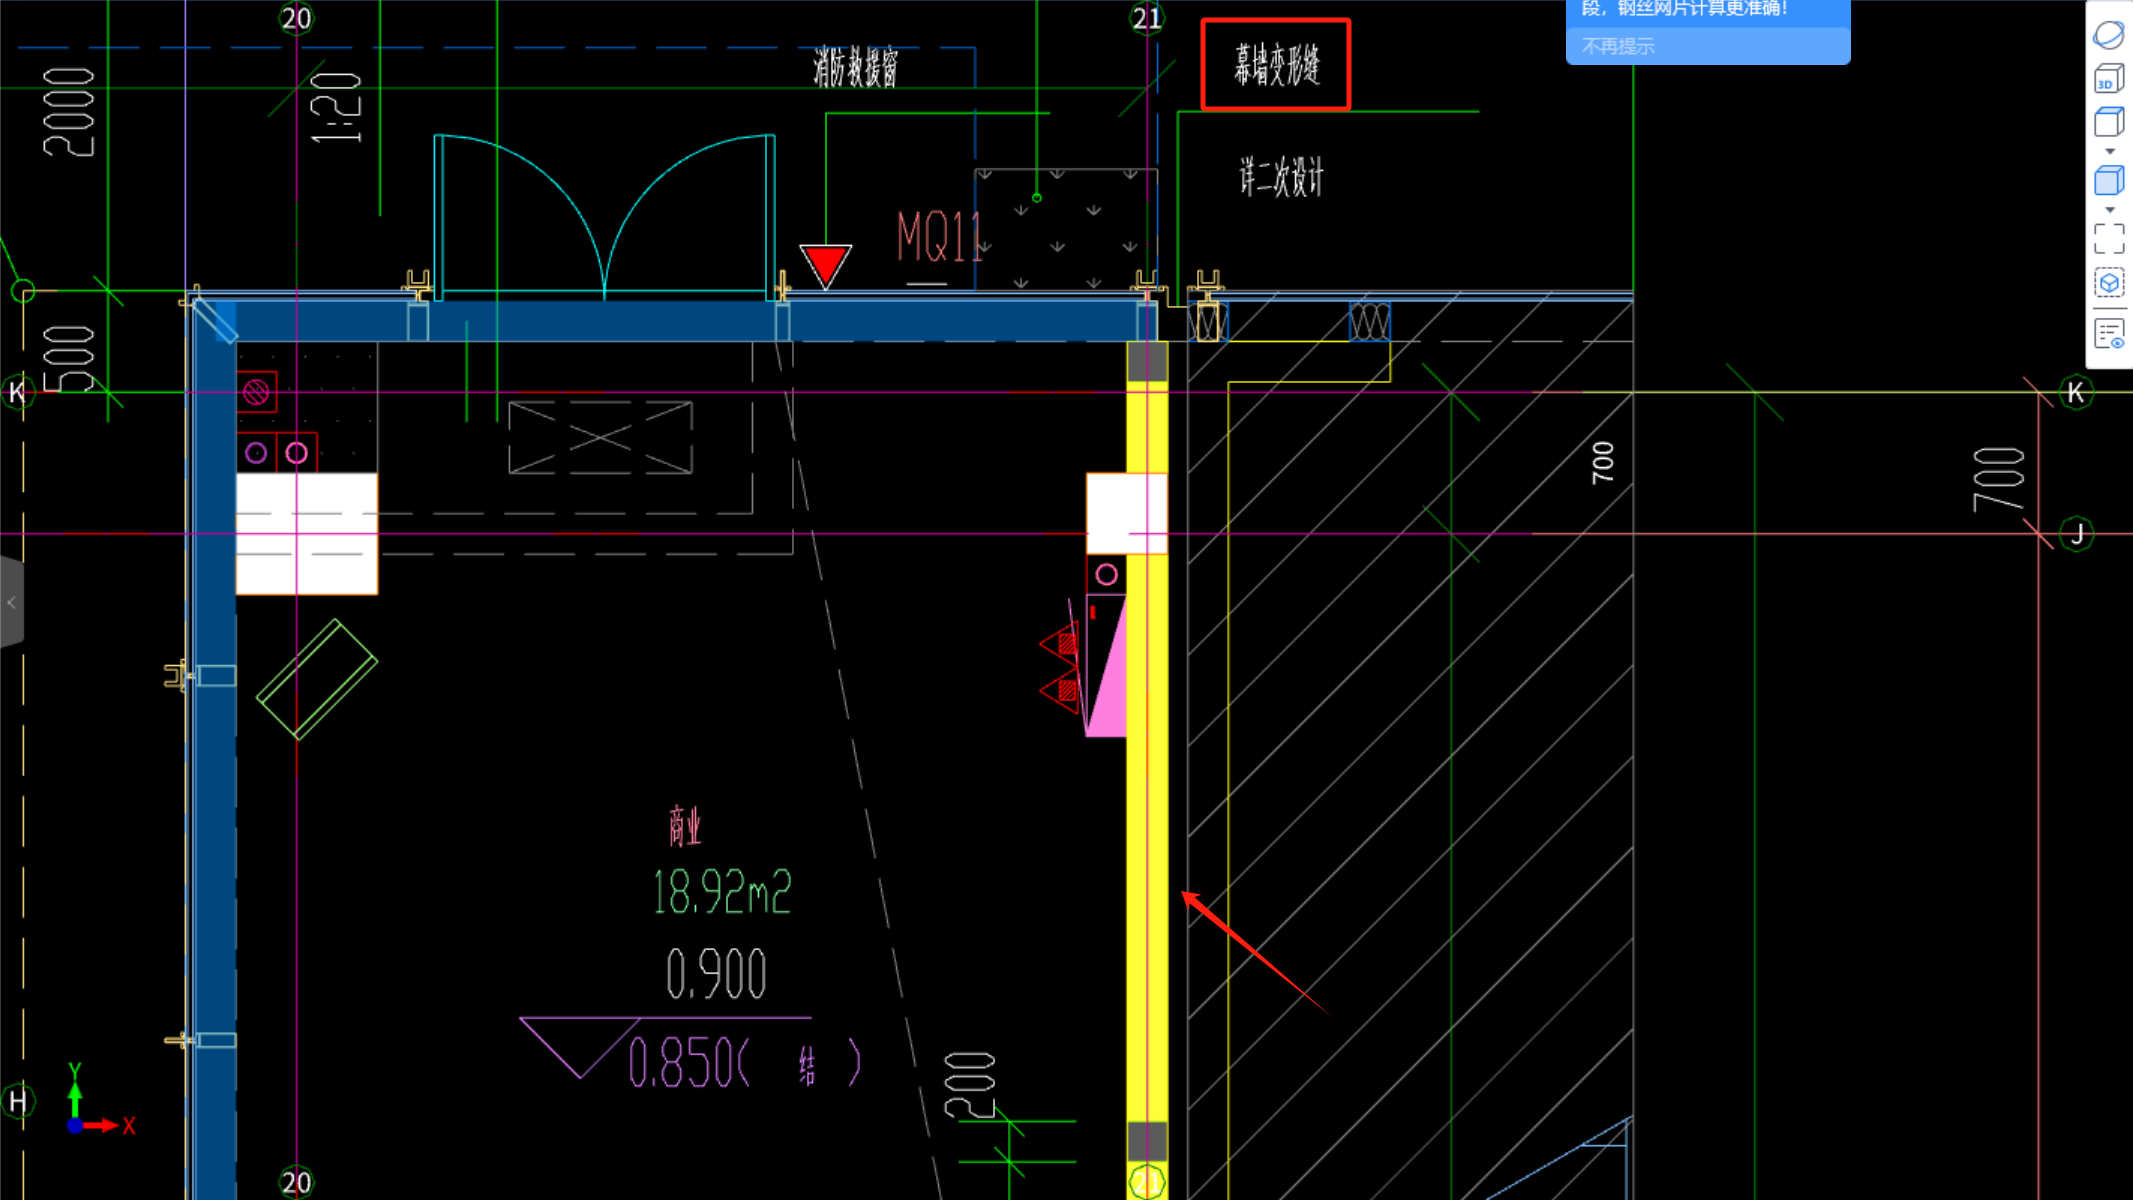2133x1200 pixels.
Task: Expand the view cube direction dropdown
Action: click(2110, 152)
